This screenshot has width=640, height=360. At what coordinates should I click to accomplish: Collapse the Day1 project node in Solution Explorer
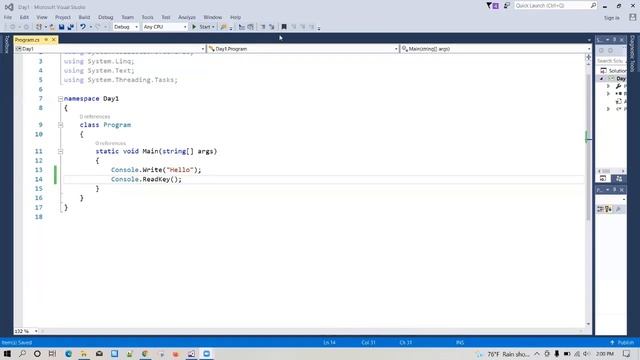pos(602,79)
